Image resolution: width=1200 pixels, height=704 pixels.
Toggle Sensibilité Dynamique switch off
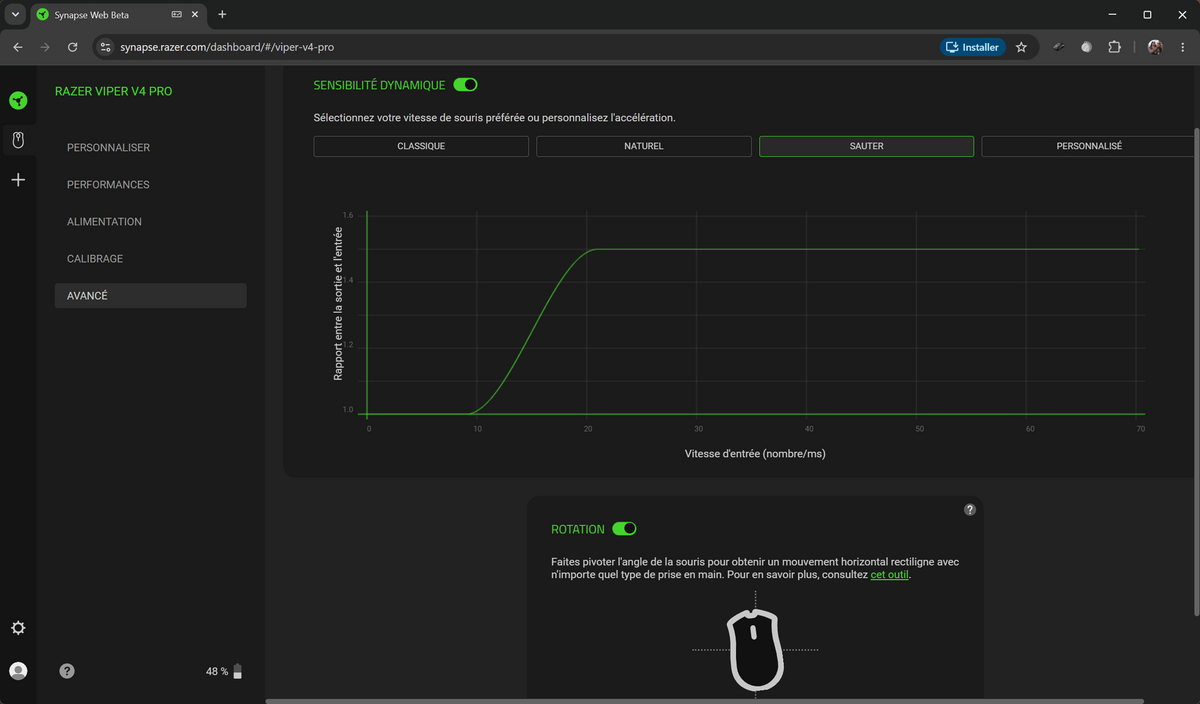coord(466,85)
